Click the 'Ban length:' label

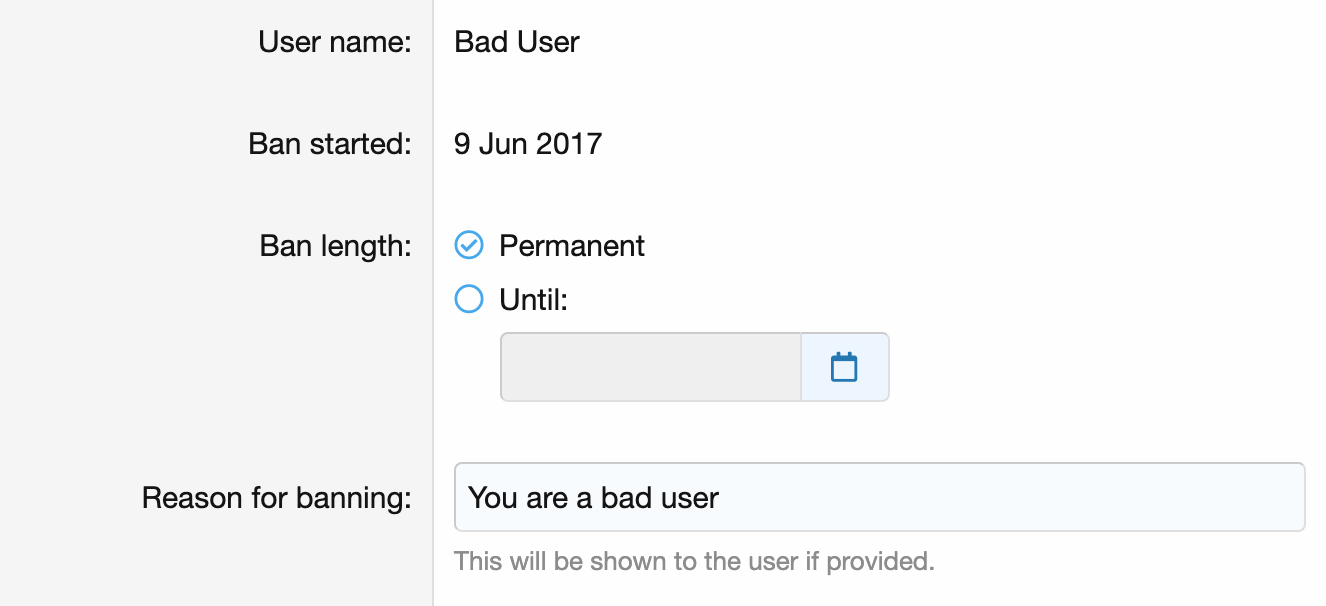click(335, 246)
